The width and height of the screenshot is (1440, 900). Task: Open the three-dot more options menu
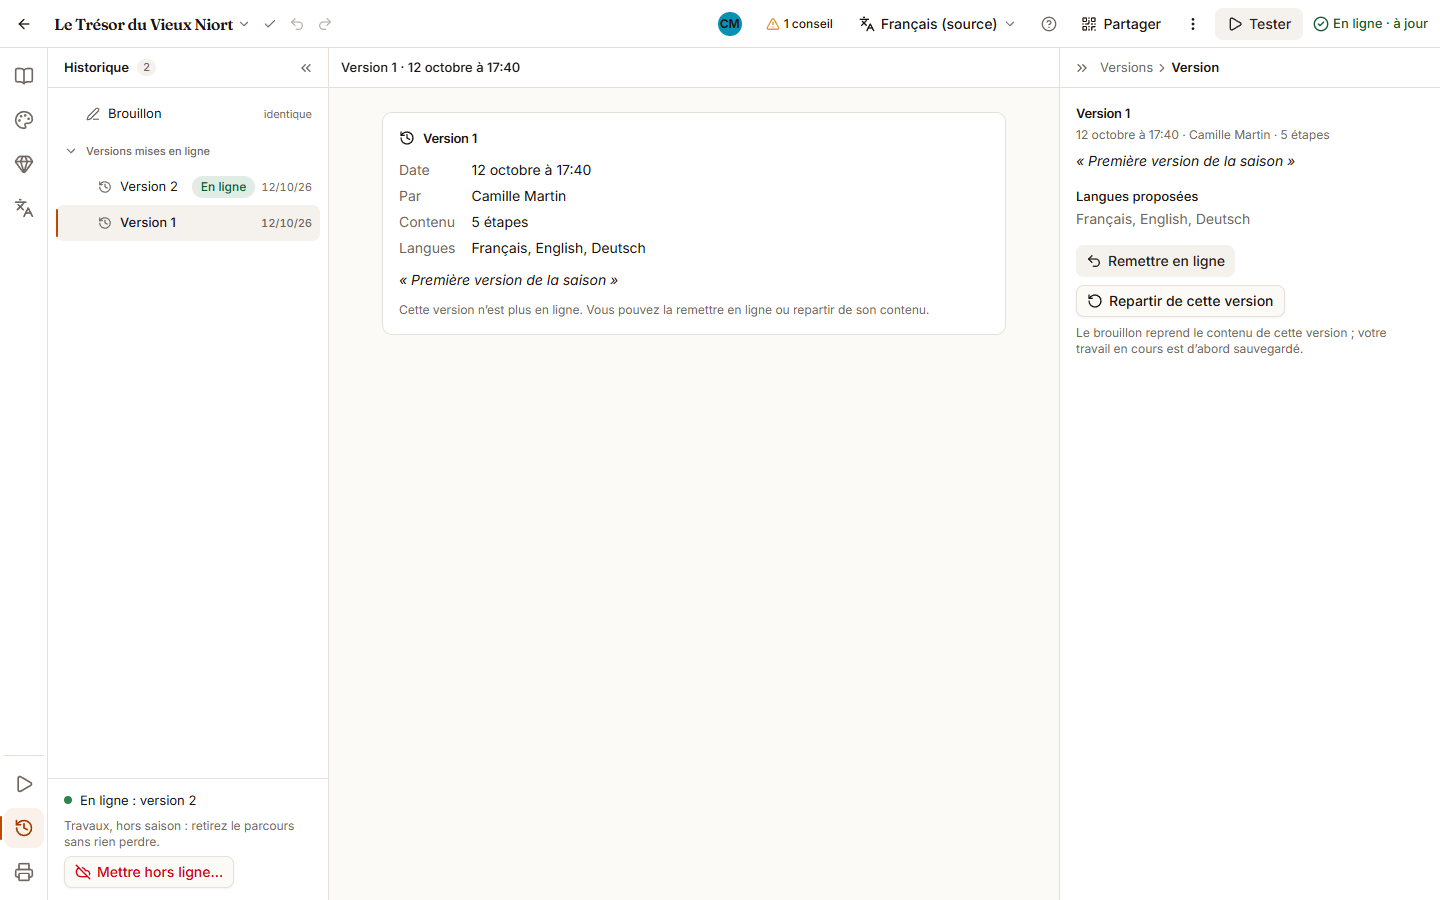(1193, 24)
